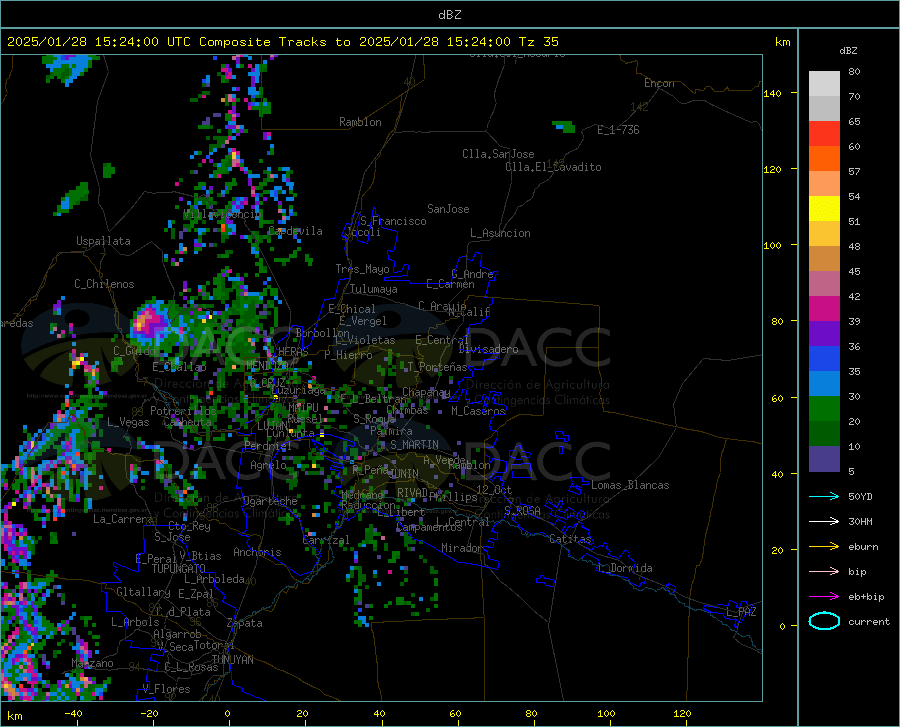Click the 'L_Asuncion' map label
This screenshot has width=900, height=727.
pos(500,233)
